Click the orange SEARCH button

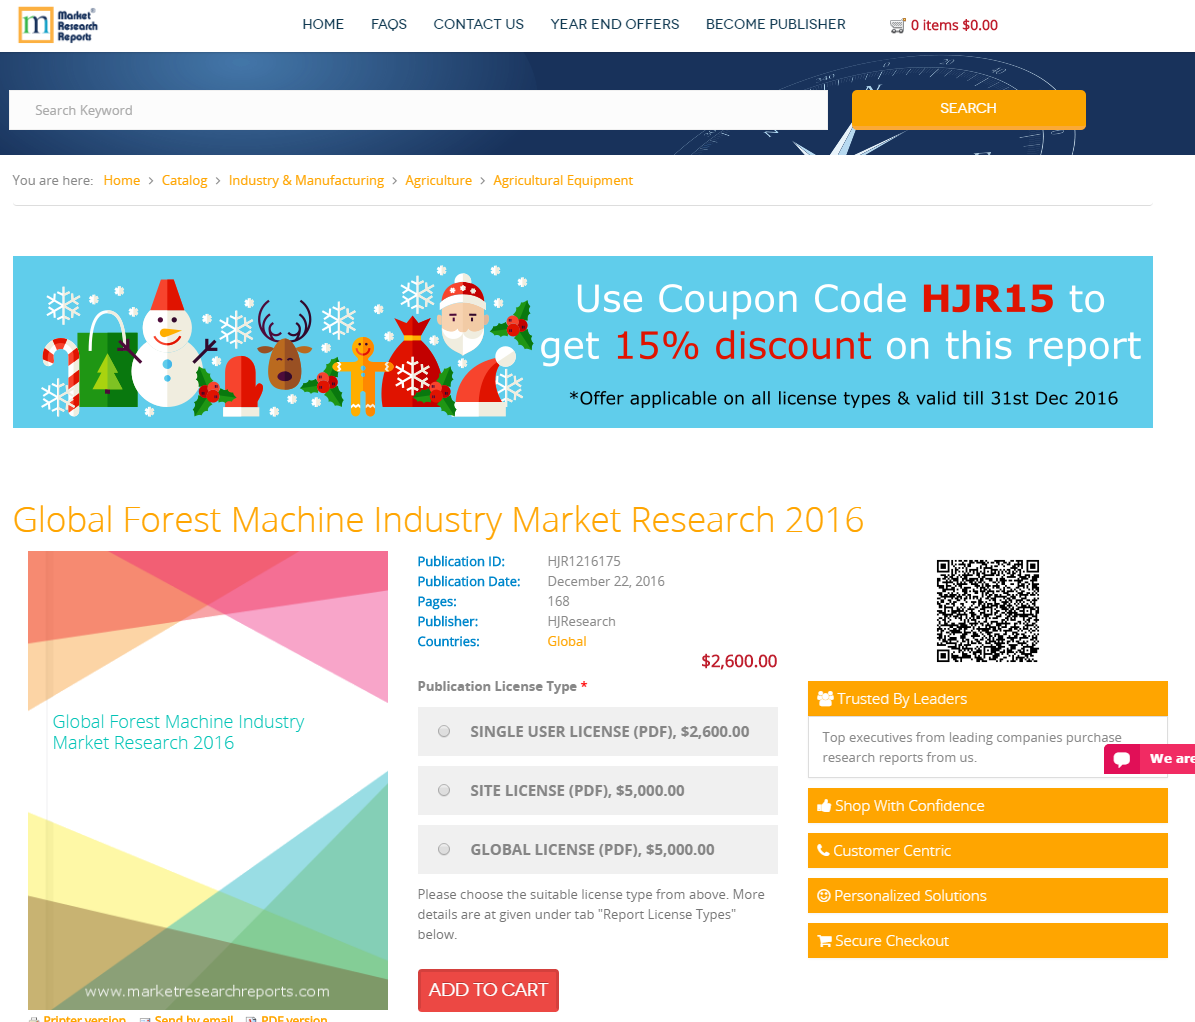(968, 108)
